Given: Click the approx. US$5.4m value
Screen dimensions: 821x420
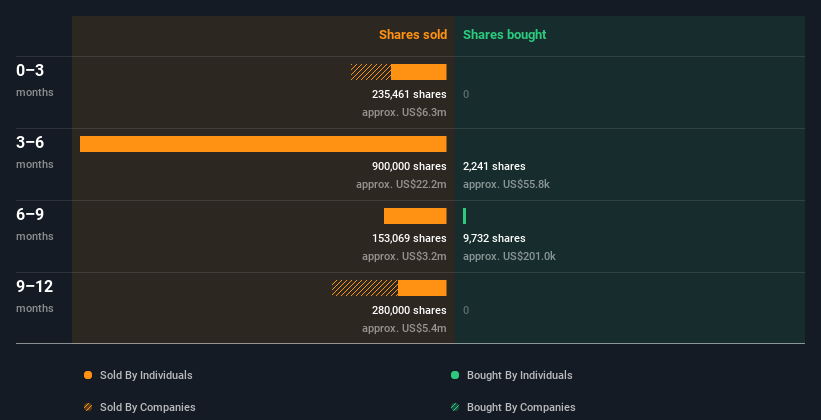Looking at the screenshot, I should pos(404,328).
